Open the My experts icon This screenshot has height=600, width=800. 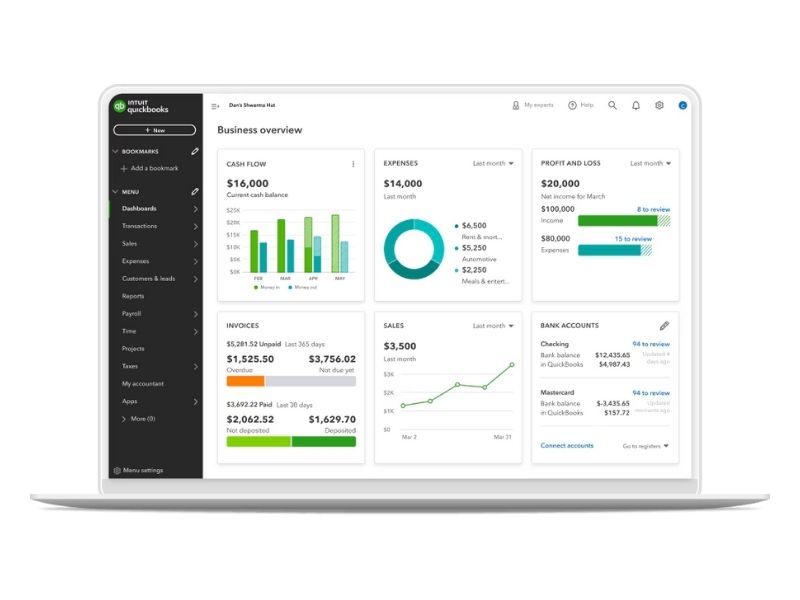click(x=516, y=105)
